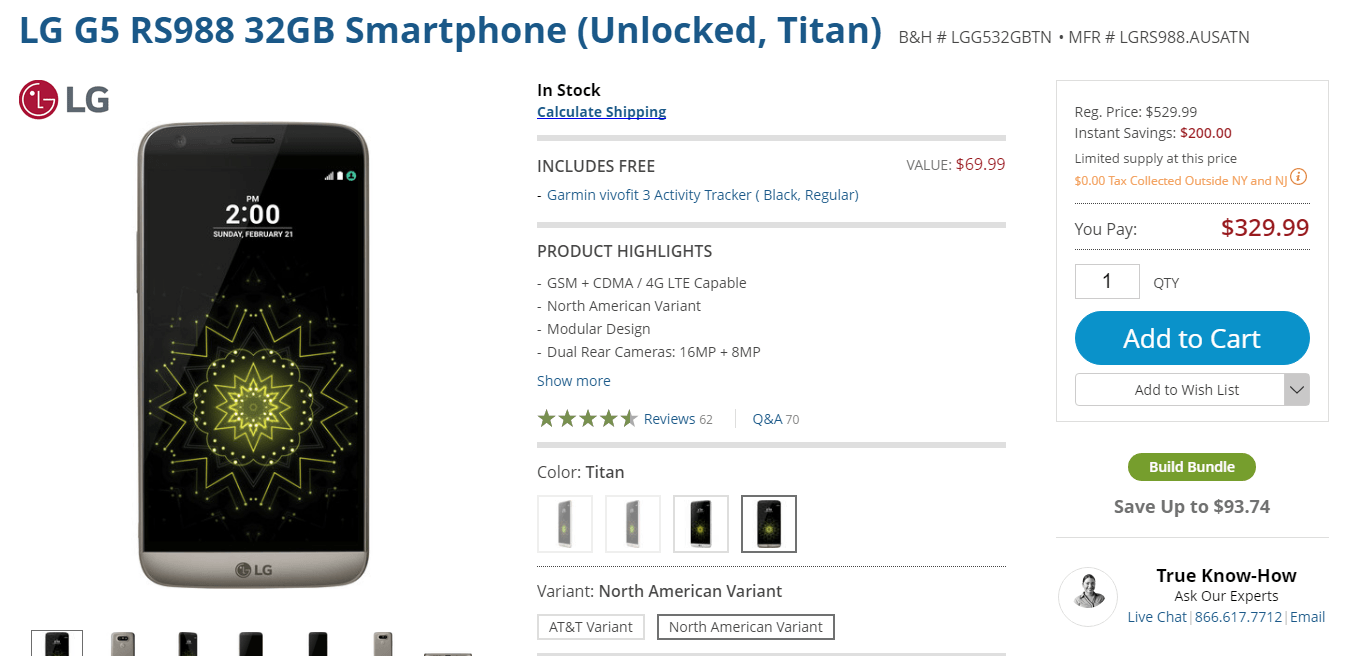Click the tax info circle icon
This screenshot has height=656, width=1359.
[1298, 178]
